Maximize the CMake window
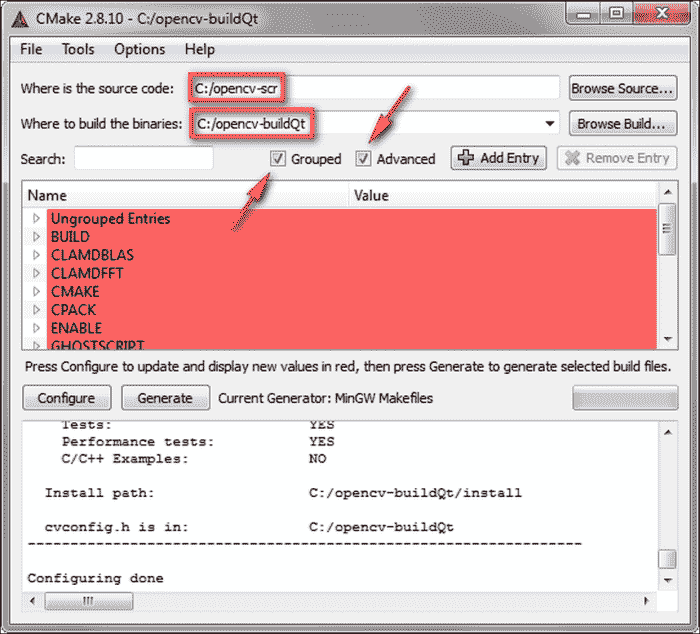 tap(617, 13)
